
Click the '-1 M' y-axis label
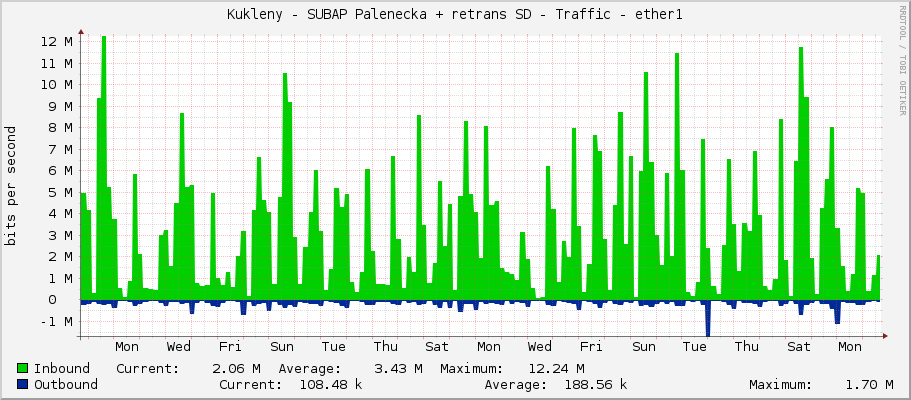pos(57,322)
